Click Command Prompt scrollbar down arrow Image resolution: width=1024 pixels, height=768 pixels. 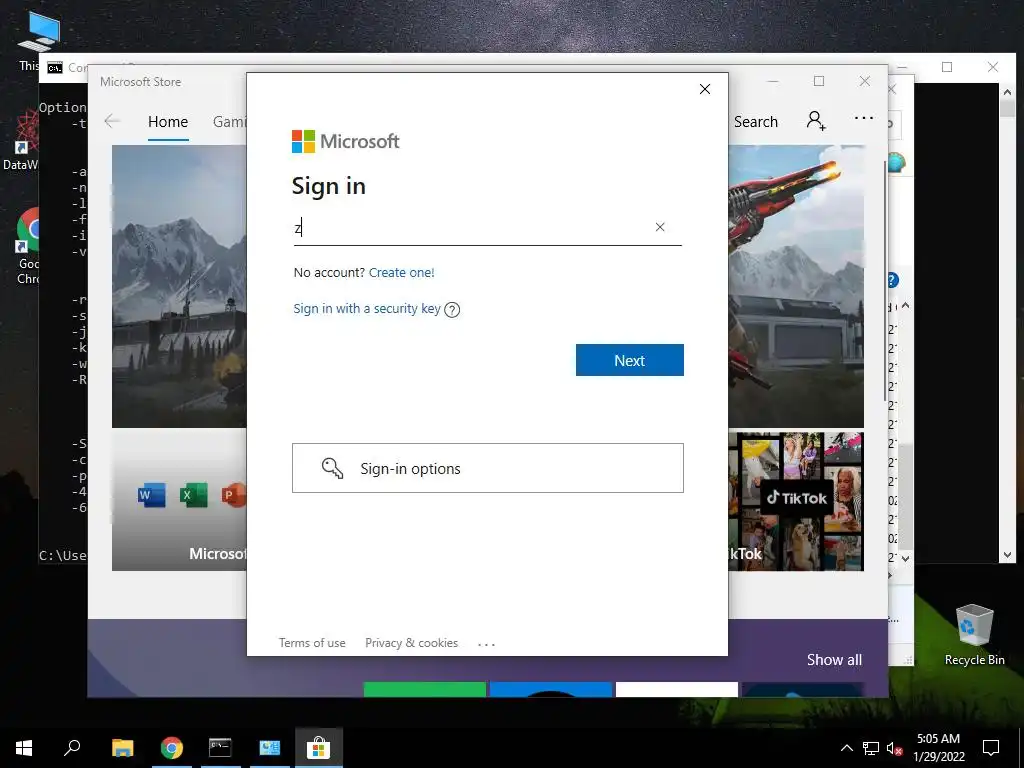1007,555
